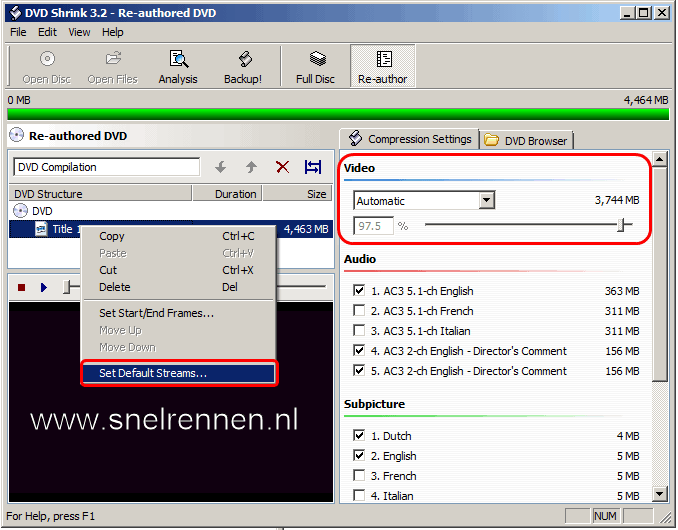
Task: Switch to Compression Settings tab
Action: click(x=410, y=139)
